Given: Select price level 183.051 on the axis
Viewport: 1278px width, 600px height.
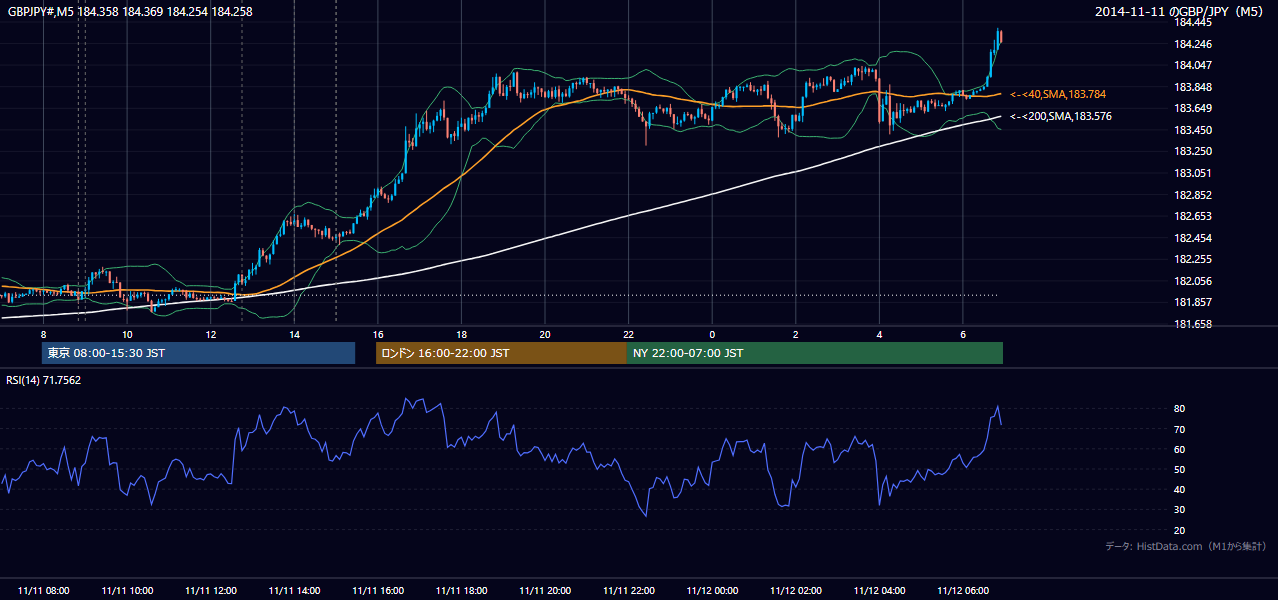Looking at the screenshot, I should click(1193, 173).
